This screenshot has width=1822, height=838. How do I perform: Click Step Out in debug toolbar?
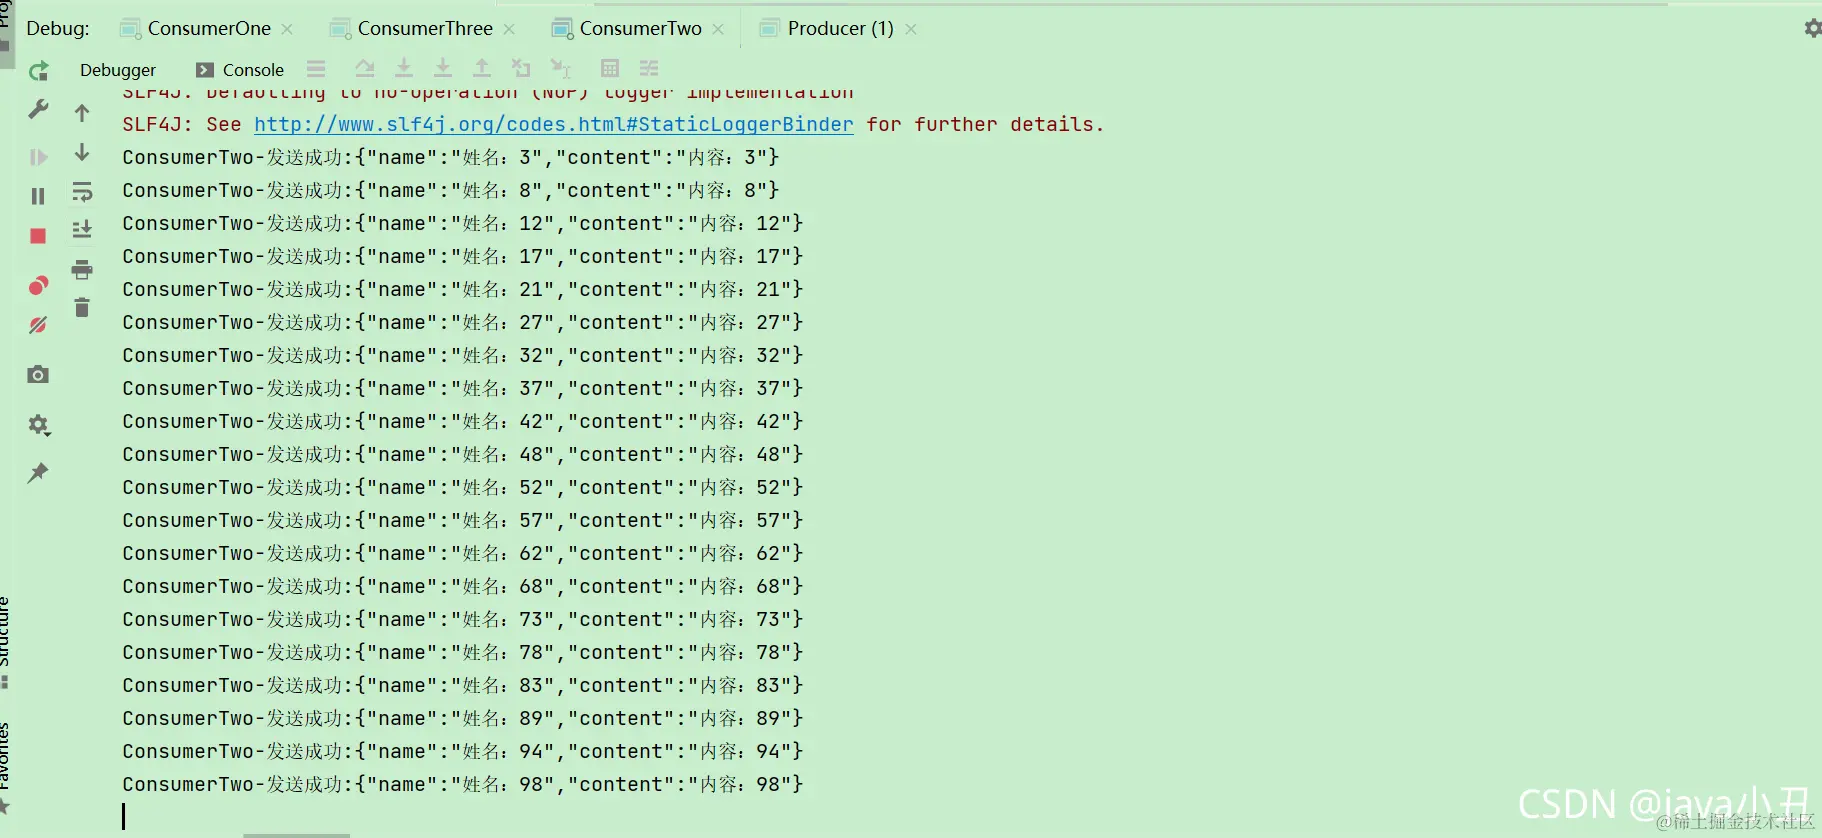point(482,68)
